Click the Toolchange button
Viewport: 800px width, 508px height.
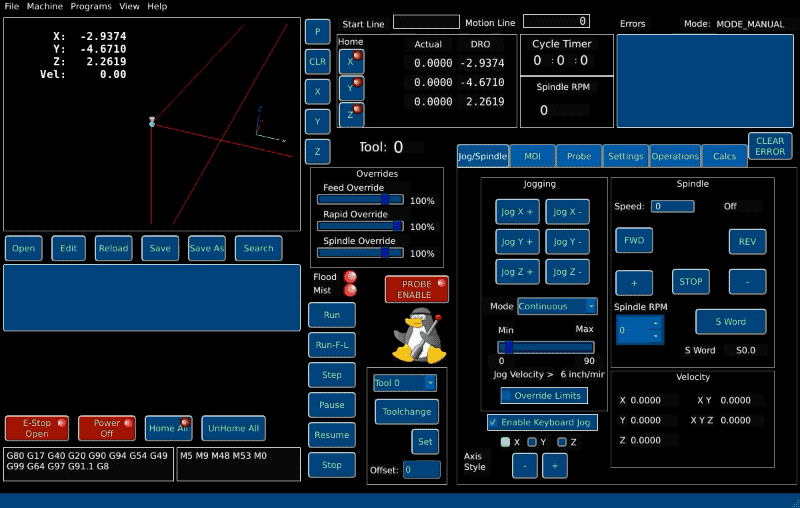[x=406, y=411]
